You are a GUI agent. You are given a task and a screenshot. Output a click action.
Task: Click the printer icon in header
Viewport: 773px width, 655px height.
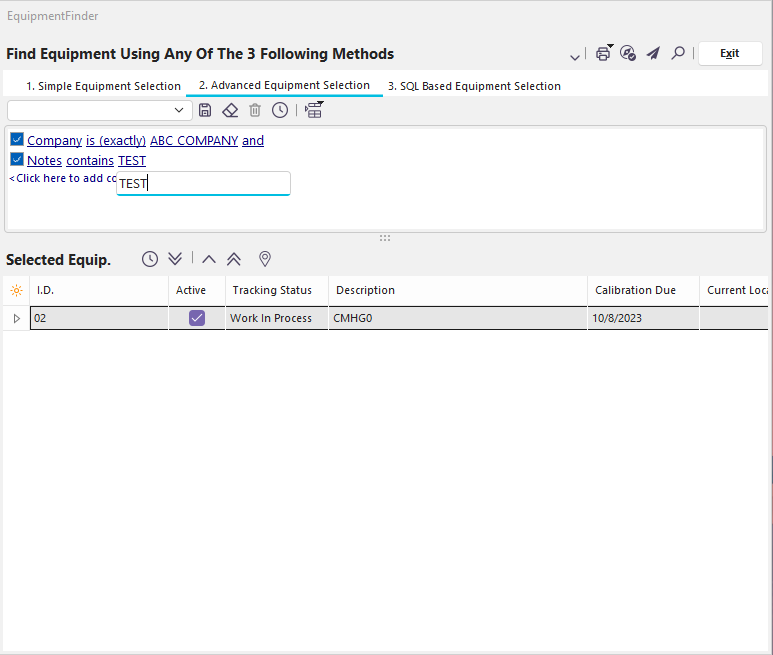pos(603,53)
